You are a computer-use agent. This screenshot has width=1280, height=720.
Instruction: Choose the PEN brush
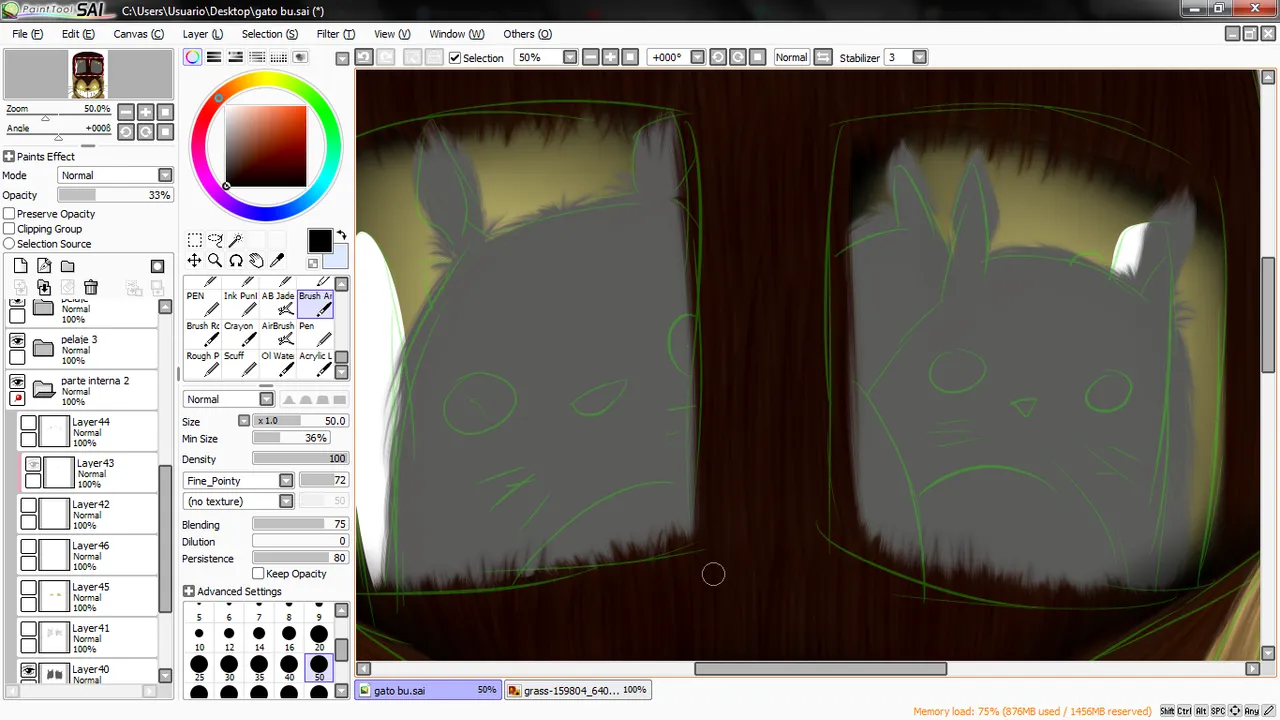[204, 303]
